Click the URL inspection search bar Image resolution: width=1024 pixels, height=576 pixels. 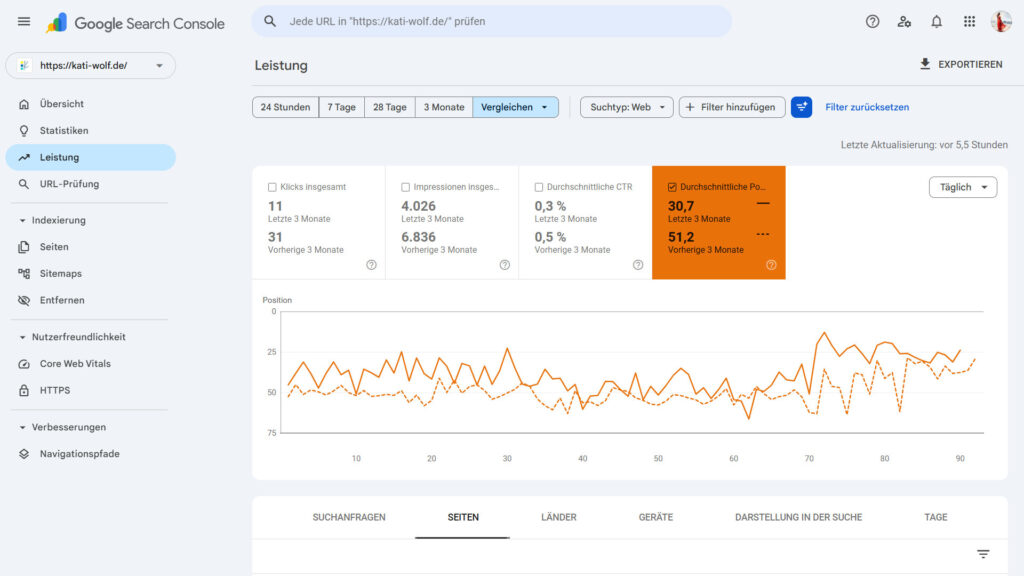490,21
